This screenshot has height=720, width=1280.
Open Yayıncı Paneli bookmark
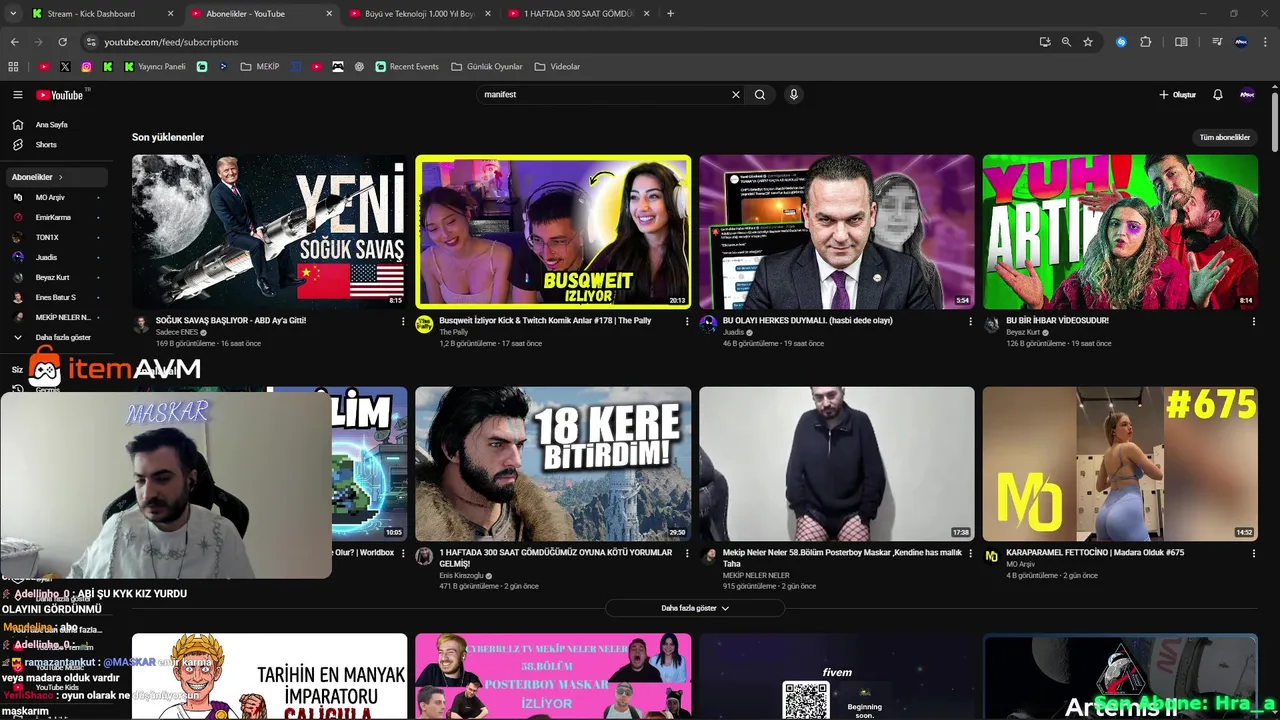[155, 67]
